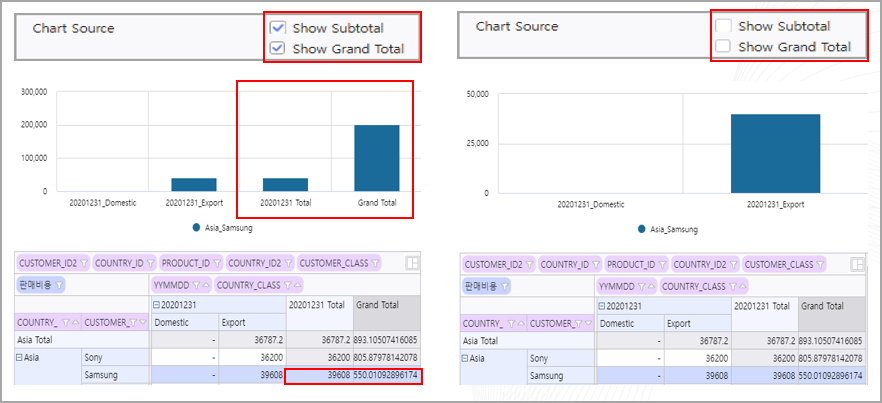Toggle Asia_Samsung legend marker in right chart
This screenshot has height=403, width=882.
tap(642, 229)
